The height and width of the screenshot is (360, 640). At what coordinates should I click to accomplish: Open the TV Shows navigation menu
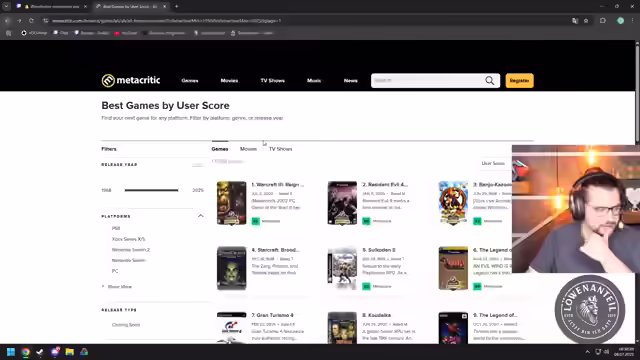pos(273,81)
